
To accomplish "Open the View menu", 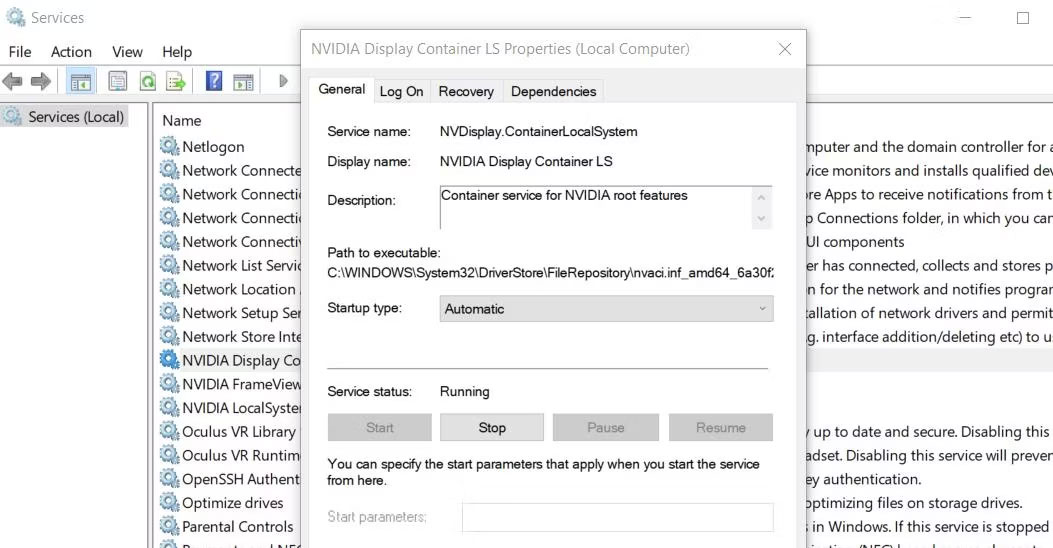I will [x=127, y=52].
